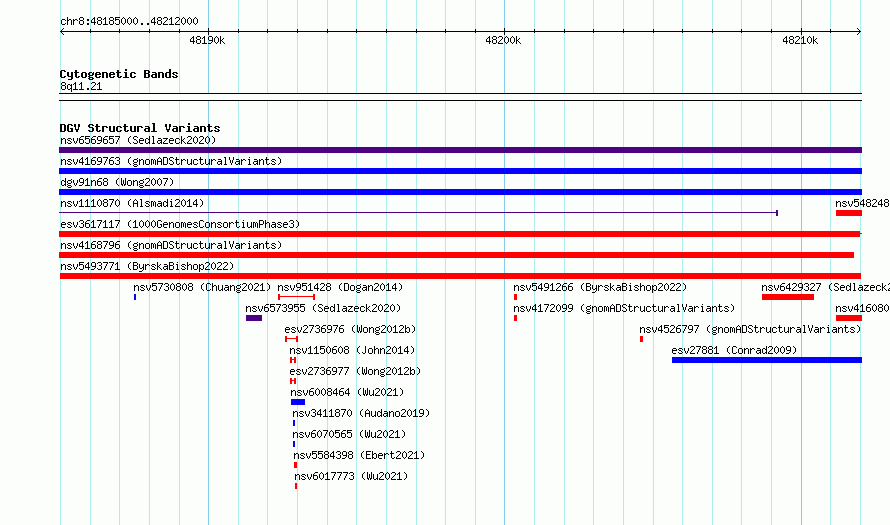Image resolution: width=890 pixels, height=525 pixels.
Task: Click nsv5730808 (Chuang2021) label
Action: [202, 287]
